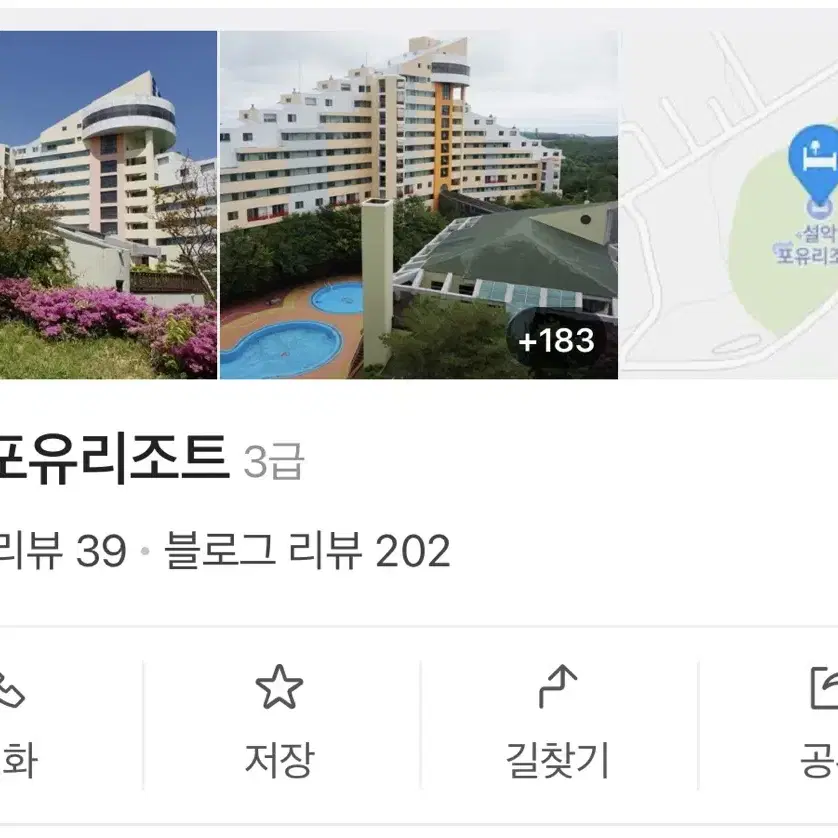Click the partially visible 전화 label

click(x=18, y=759)
